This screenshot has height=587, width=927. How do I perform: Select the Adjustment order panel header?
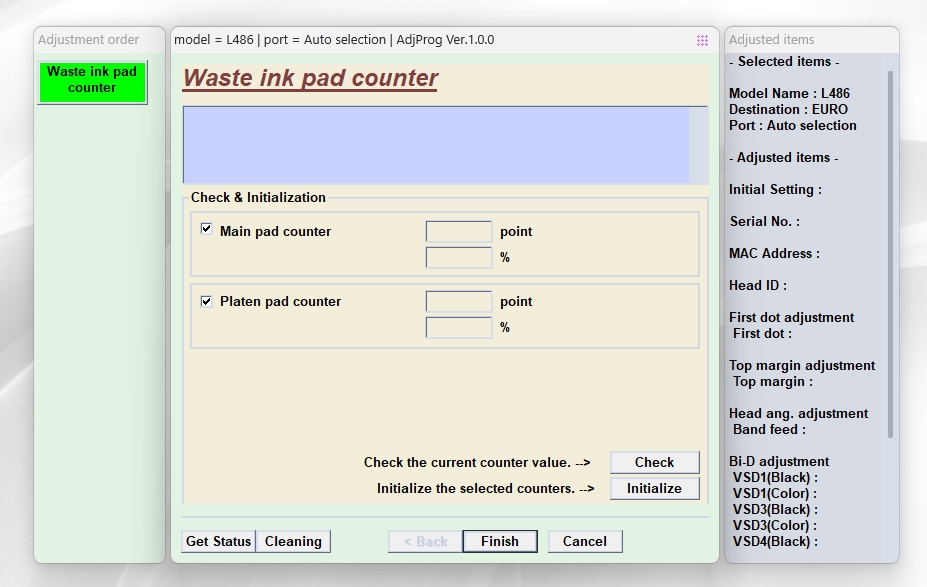pos(88,40)
